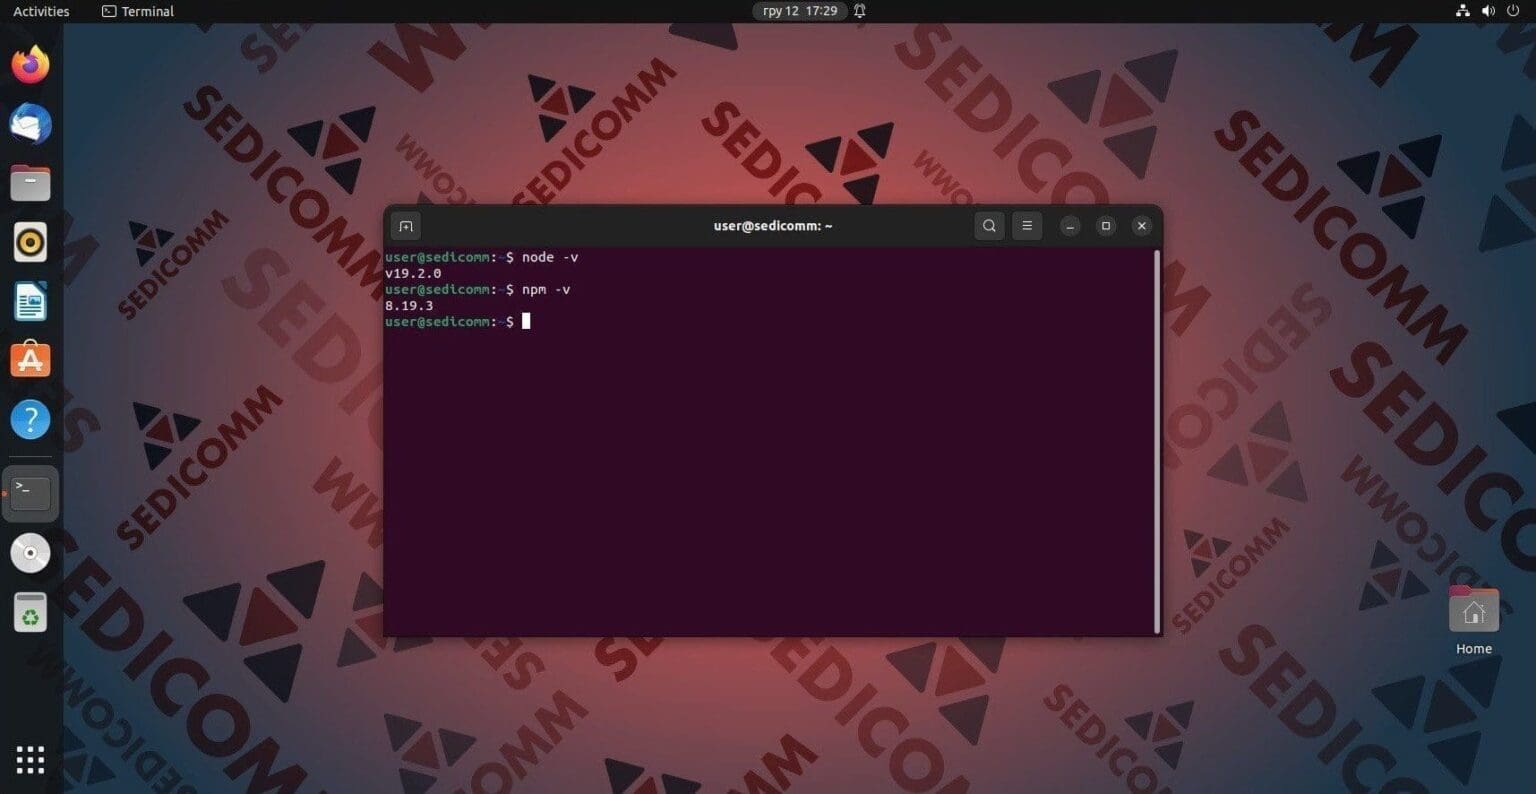The width and height of the screenshot is (1536, 794).
Task: Click Activities in the top bar
Action: 40,11
